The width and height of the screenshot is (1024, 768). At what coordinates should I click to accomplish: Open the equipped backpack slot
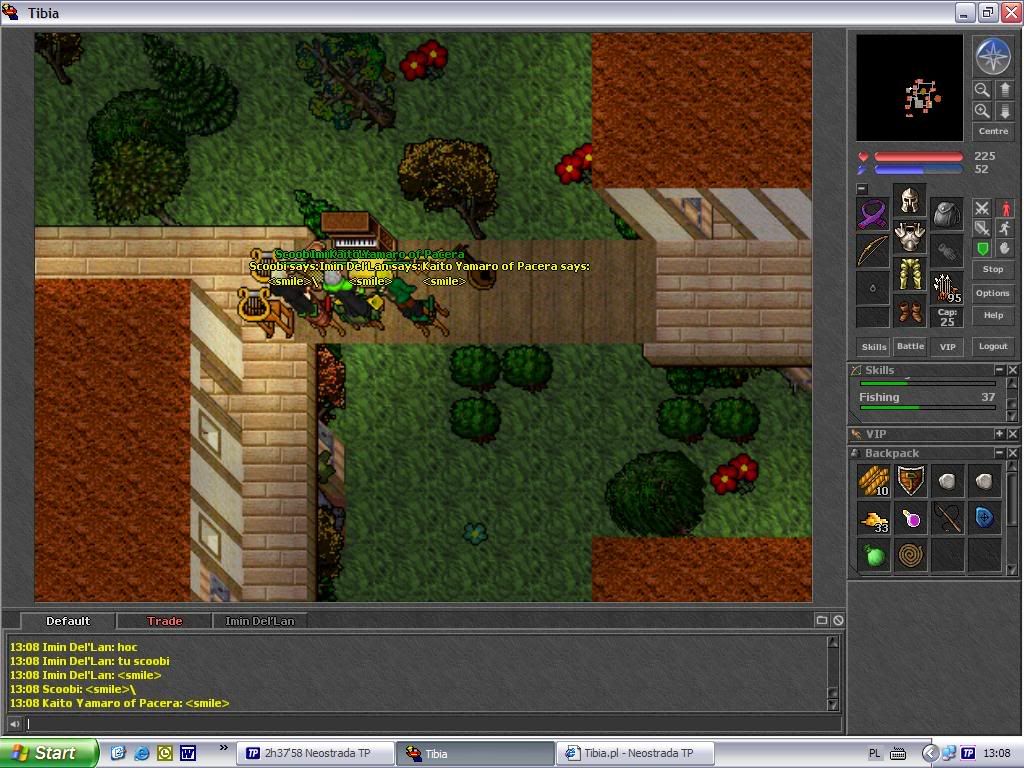point(946,214)
